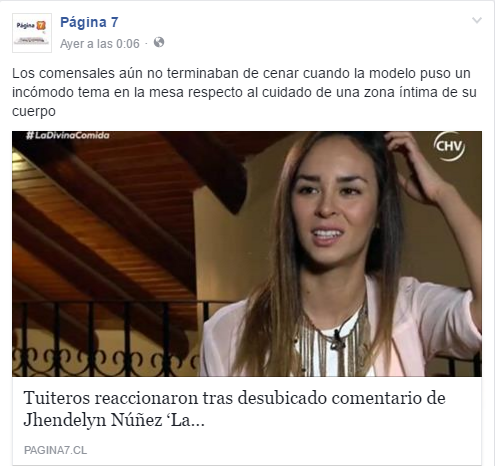Click the #LaDivinaComida hashtag watermark
Screen dimensions: 495x466
[x=68, y=135]
